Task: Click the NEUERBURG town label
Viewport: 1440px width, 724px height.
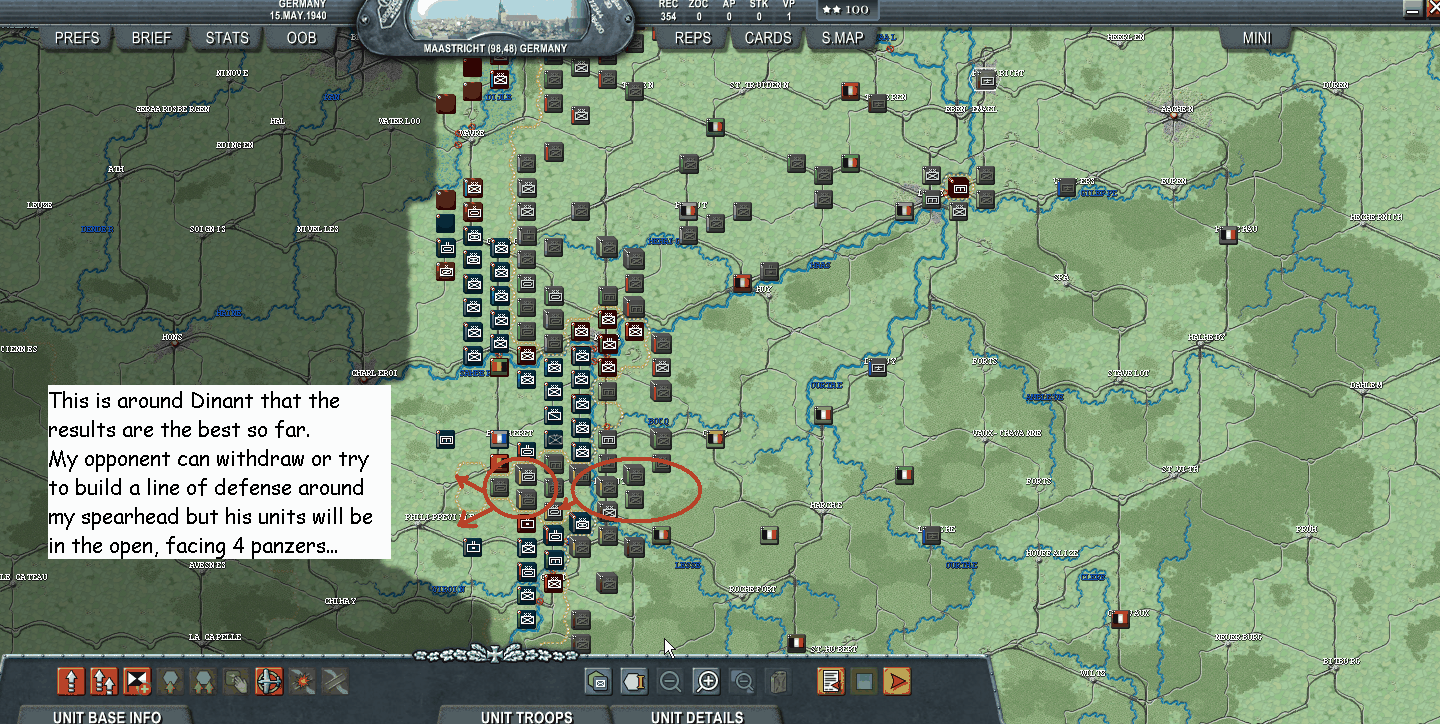Action: click(1238, 637)
